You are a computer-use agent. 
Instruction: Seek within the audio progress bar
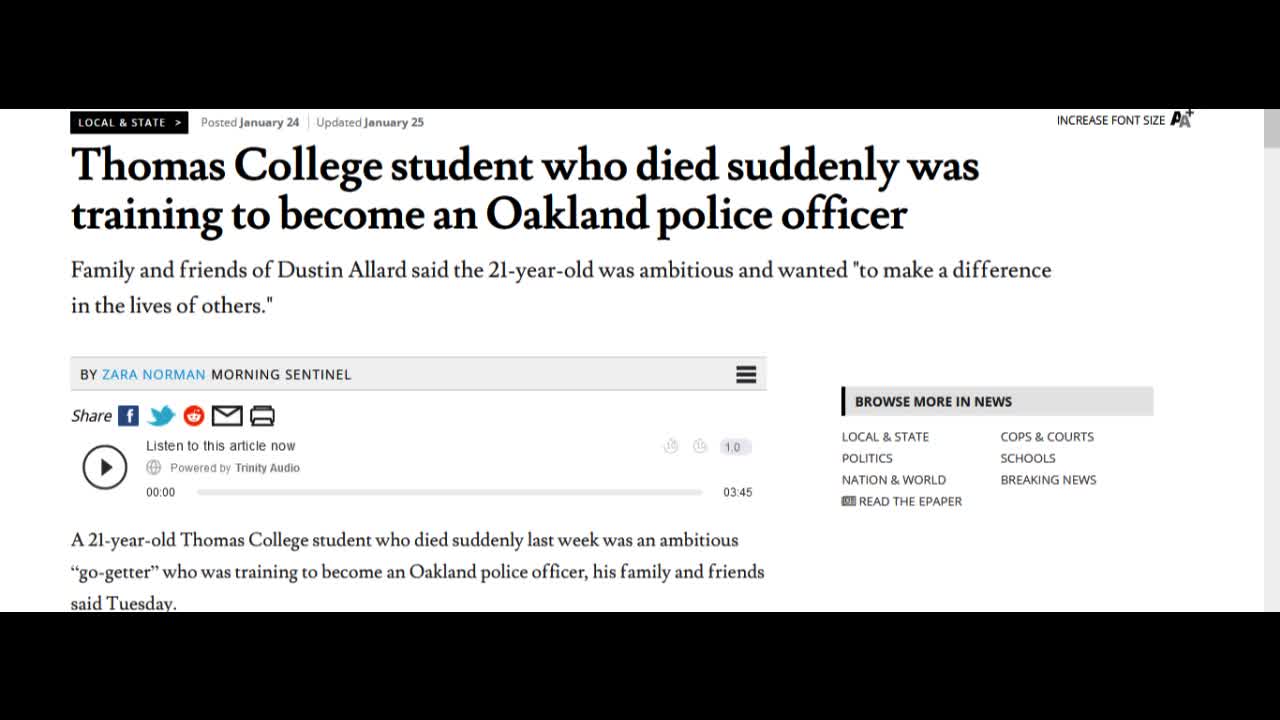449,492
